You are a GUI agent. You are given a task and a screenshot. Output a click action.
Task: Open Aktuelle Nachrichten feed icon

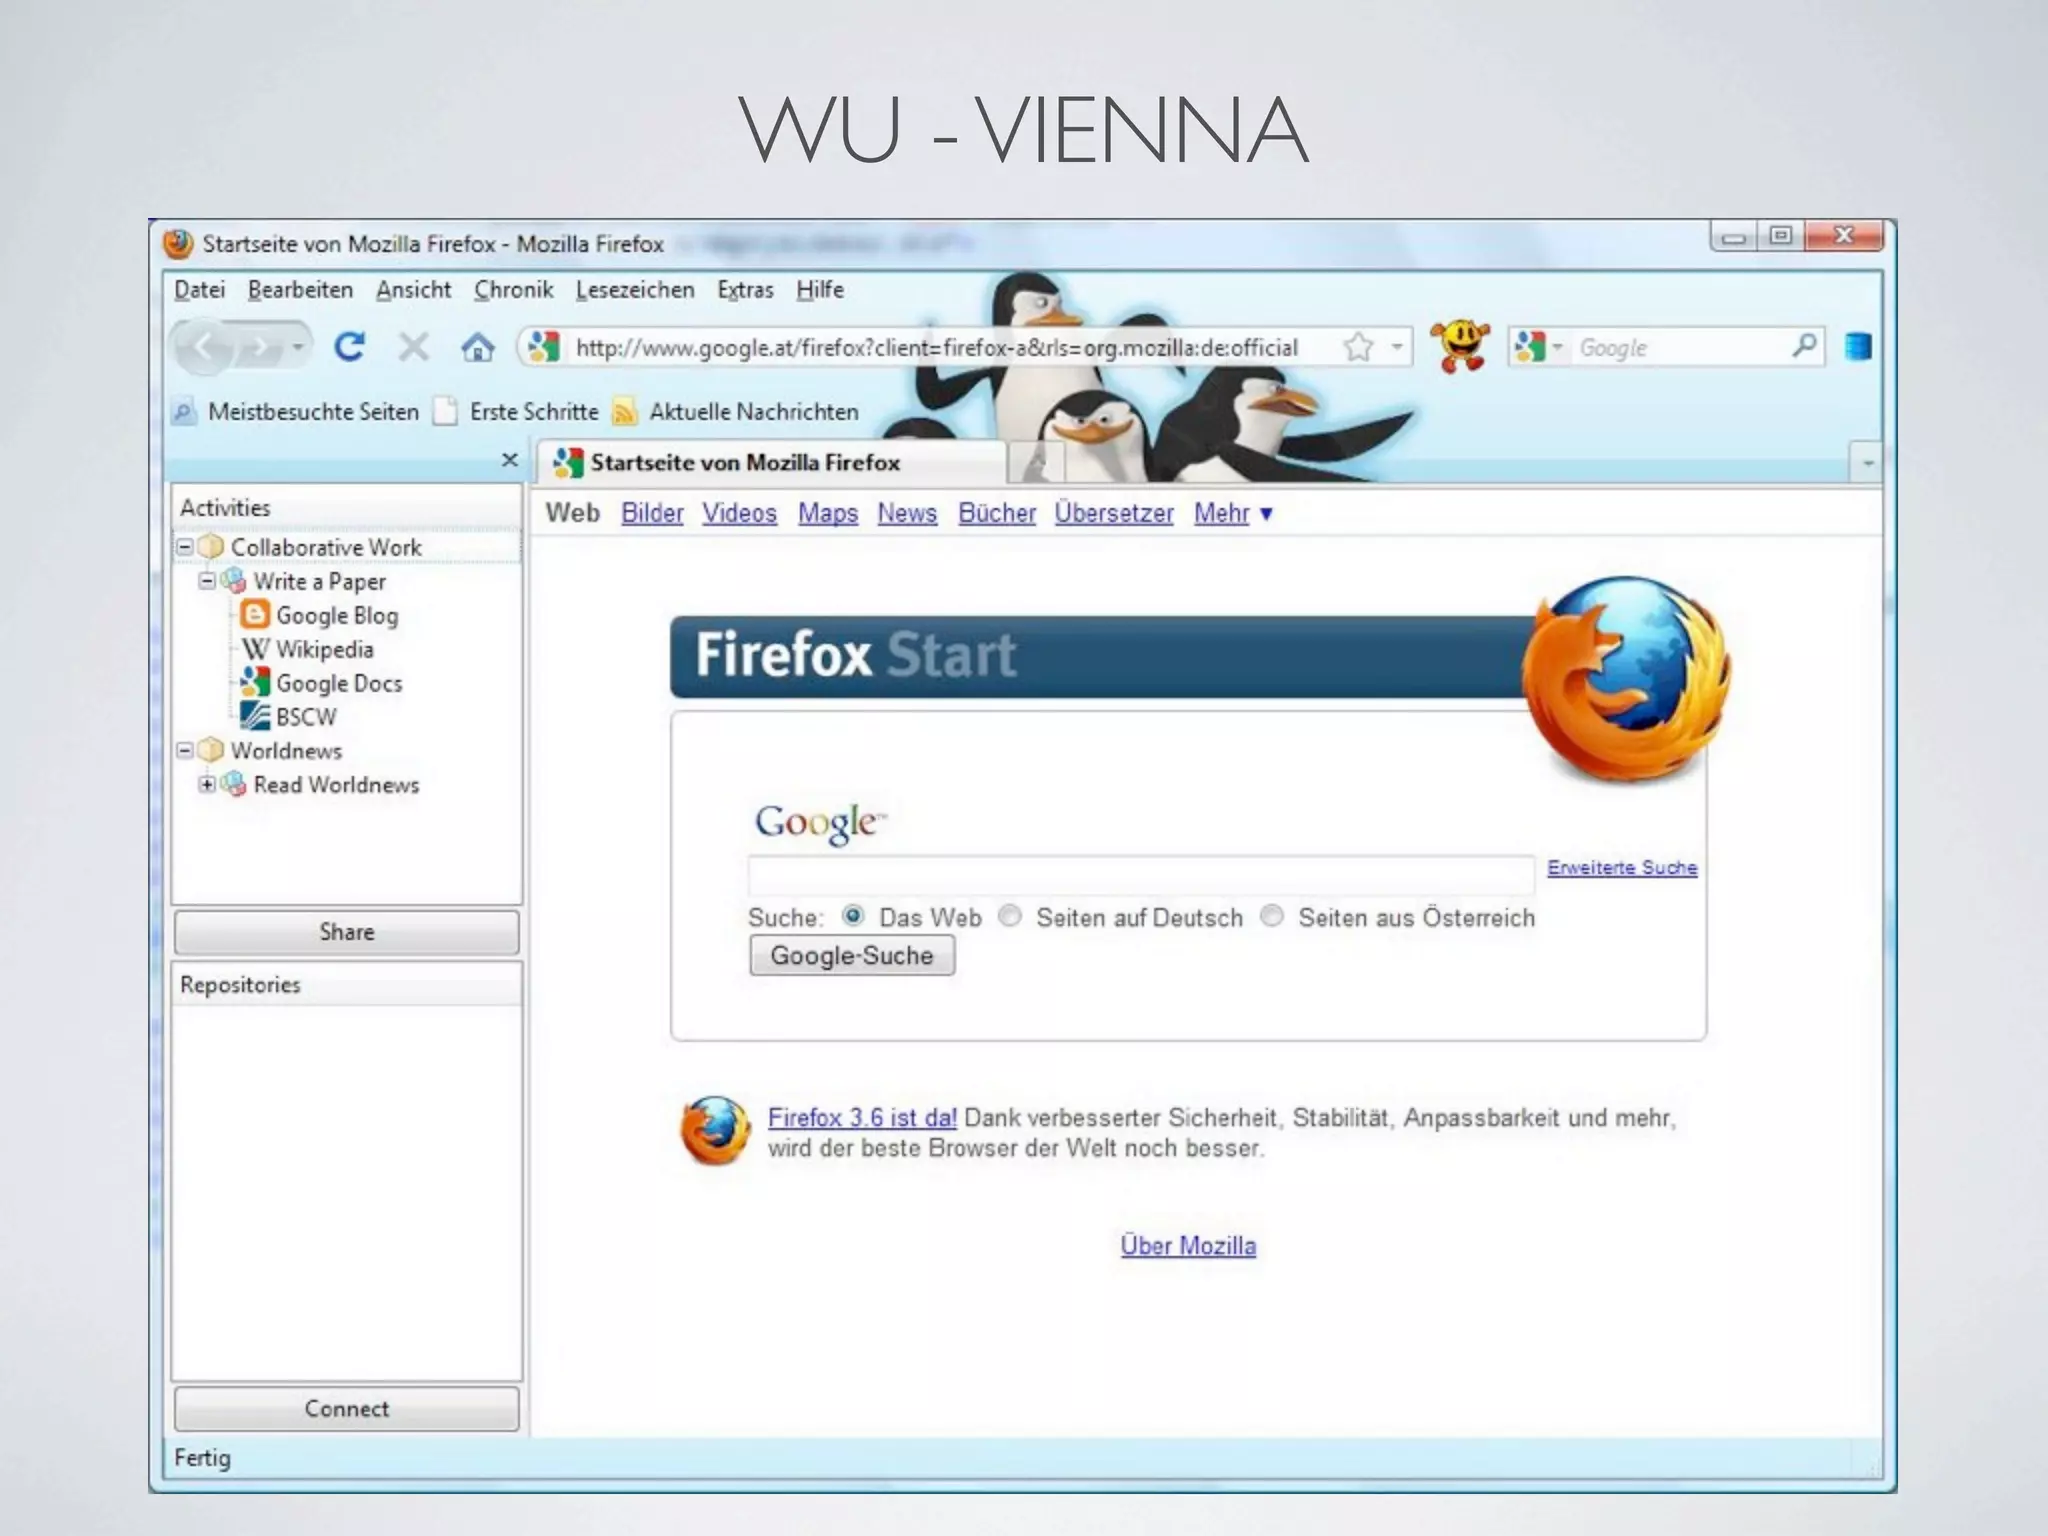624,411
